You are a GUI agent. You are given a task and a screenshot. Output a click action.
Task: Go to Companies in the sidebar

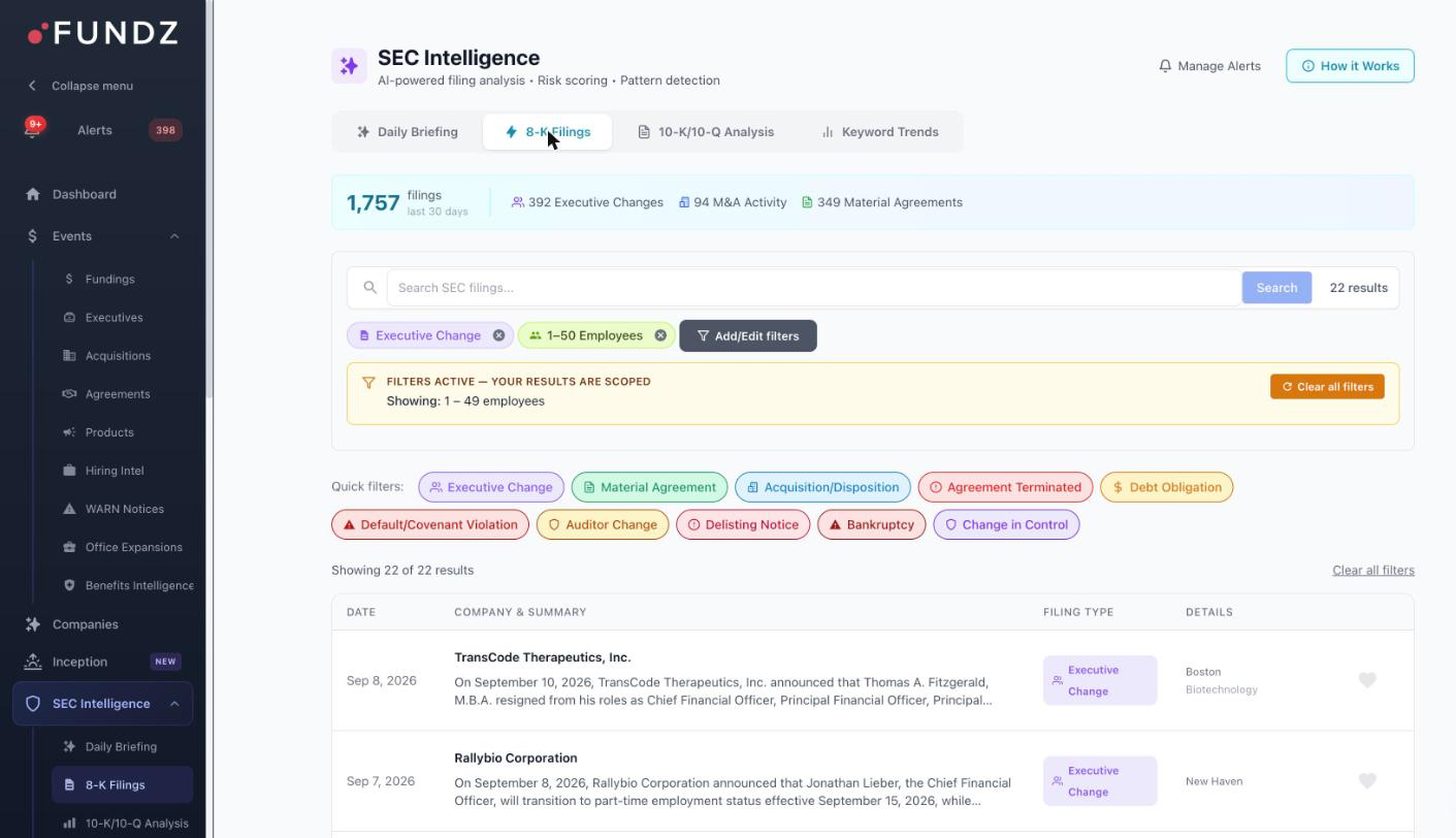(x=85, y=625)
